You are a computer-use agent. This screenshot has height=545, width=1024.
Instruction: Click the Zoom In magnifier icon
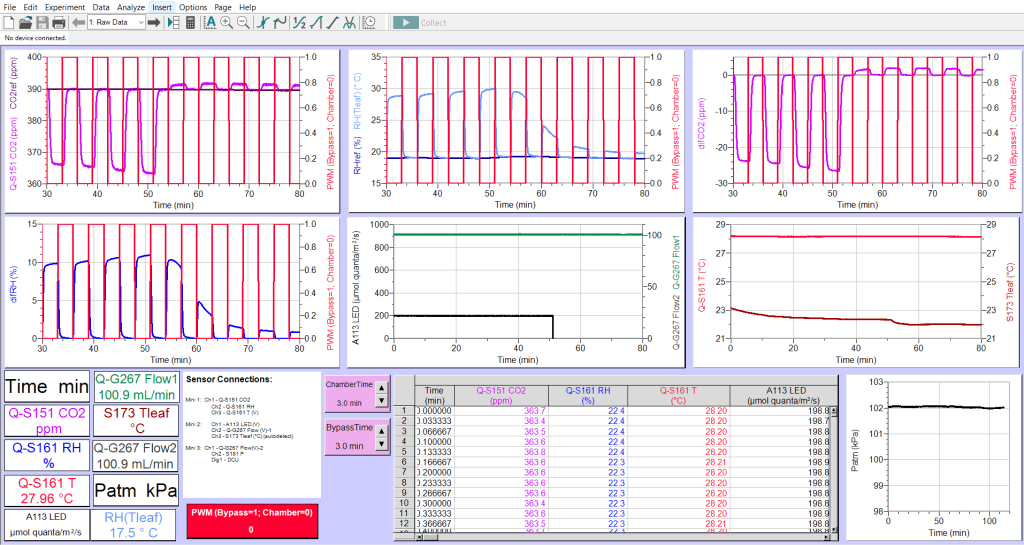click(227, 22)
